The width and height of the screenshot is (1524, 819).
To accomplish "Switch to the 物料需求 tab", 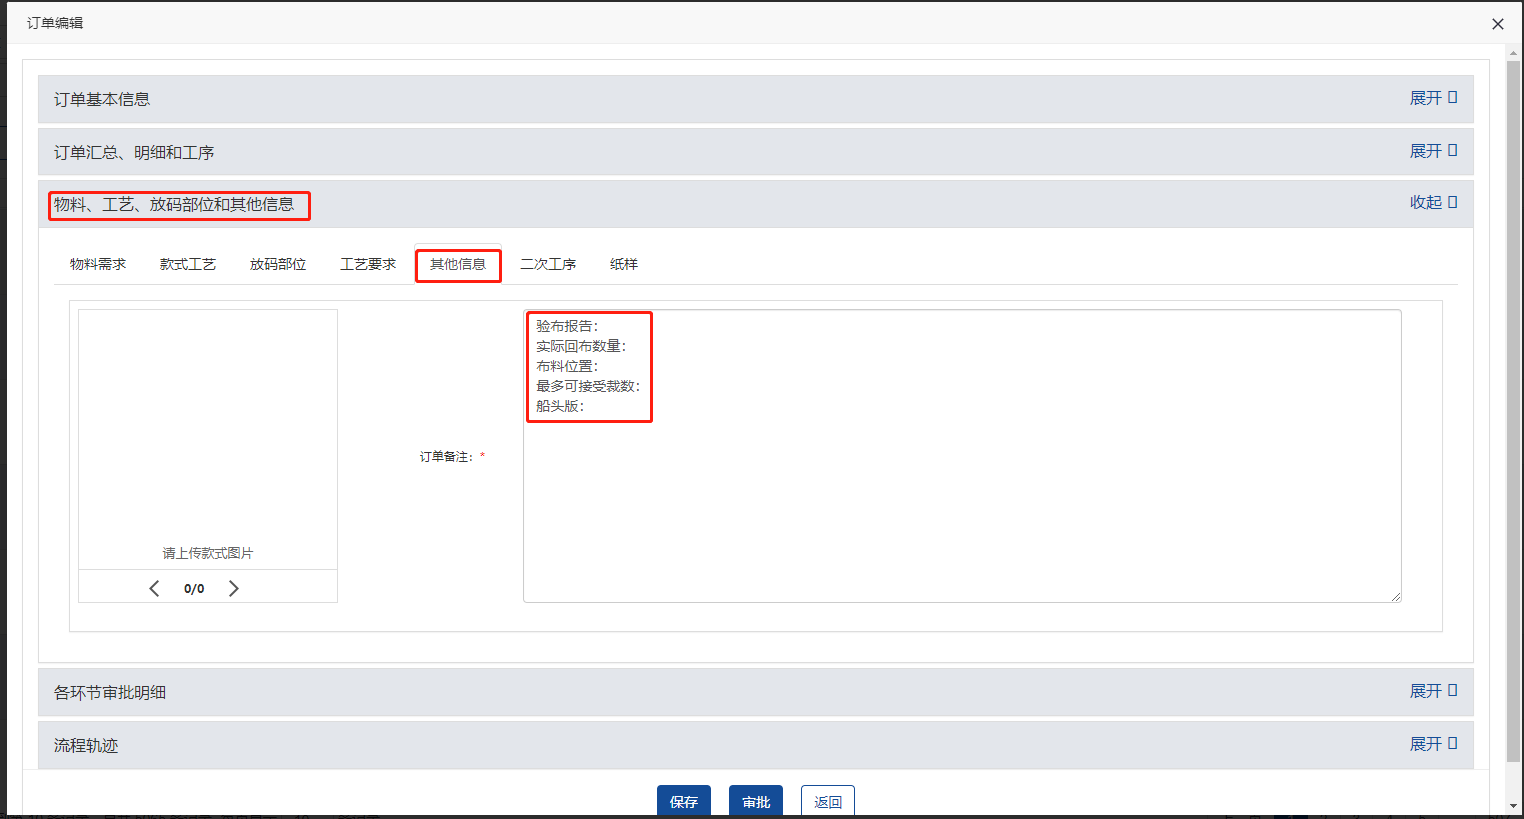I will (98, 264).
